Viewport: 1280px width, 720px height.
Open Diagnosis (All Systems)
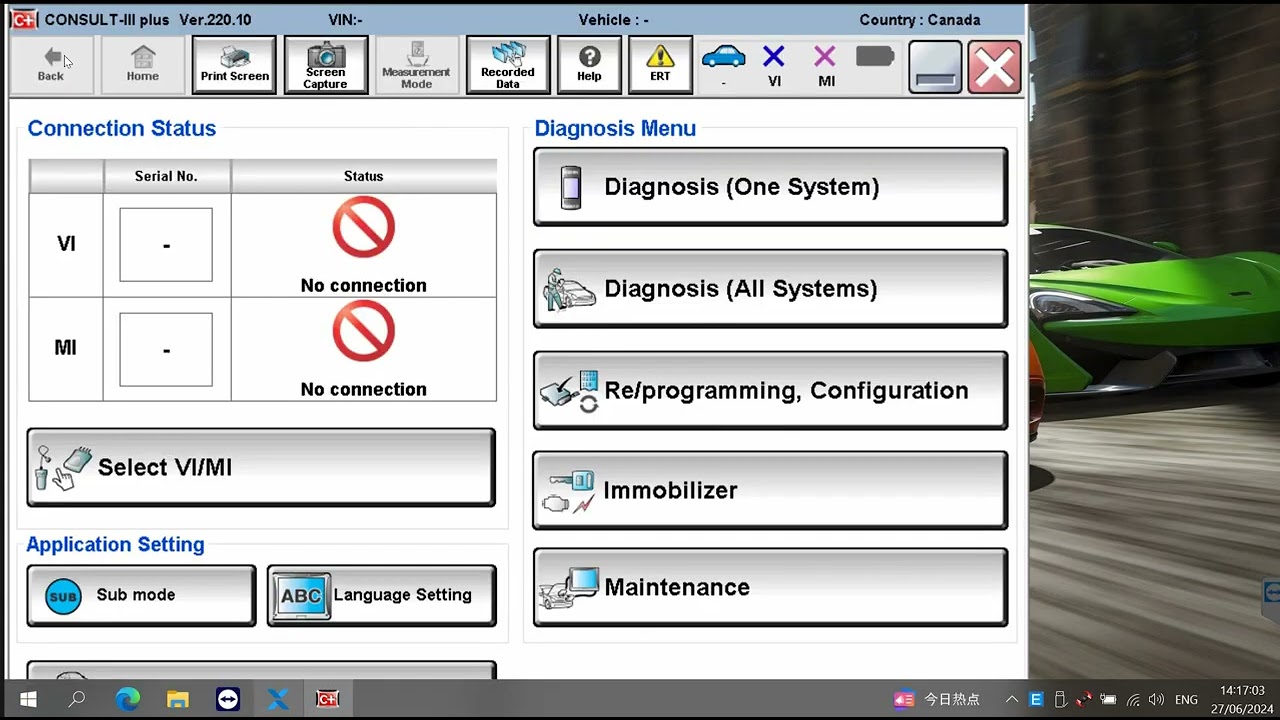770,289
